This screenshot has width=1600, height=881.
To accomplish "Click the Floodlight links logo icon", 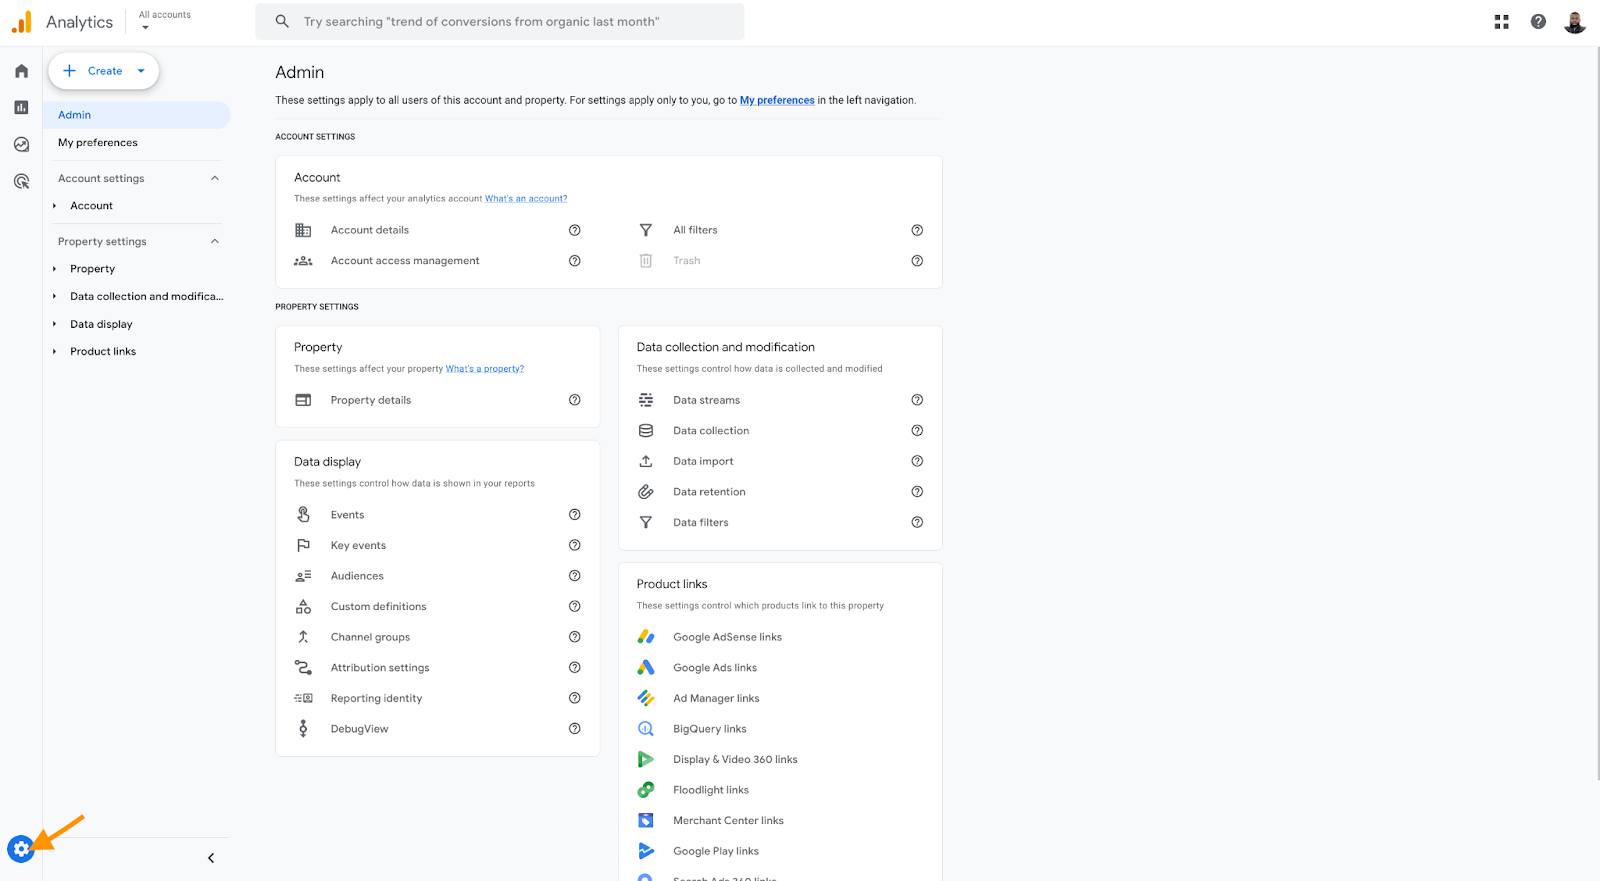I will 646,790.
